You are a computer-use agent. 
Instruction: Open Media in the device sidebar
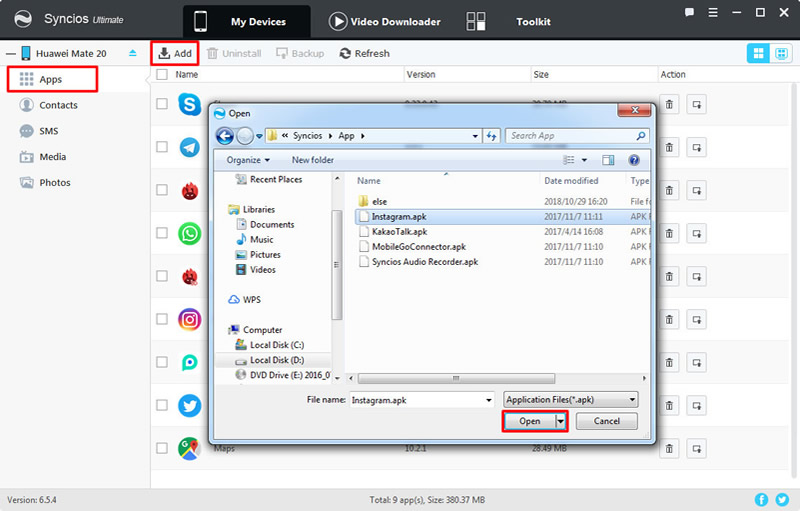[43, 157]
